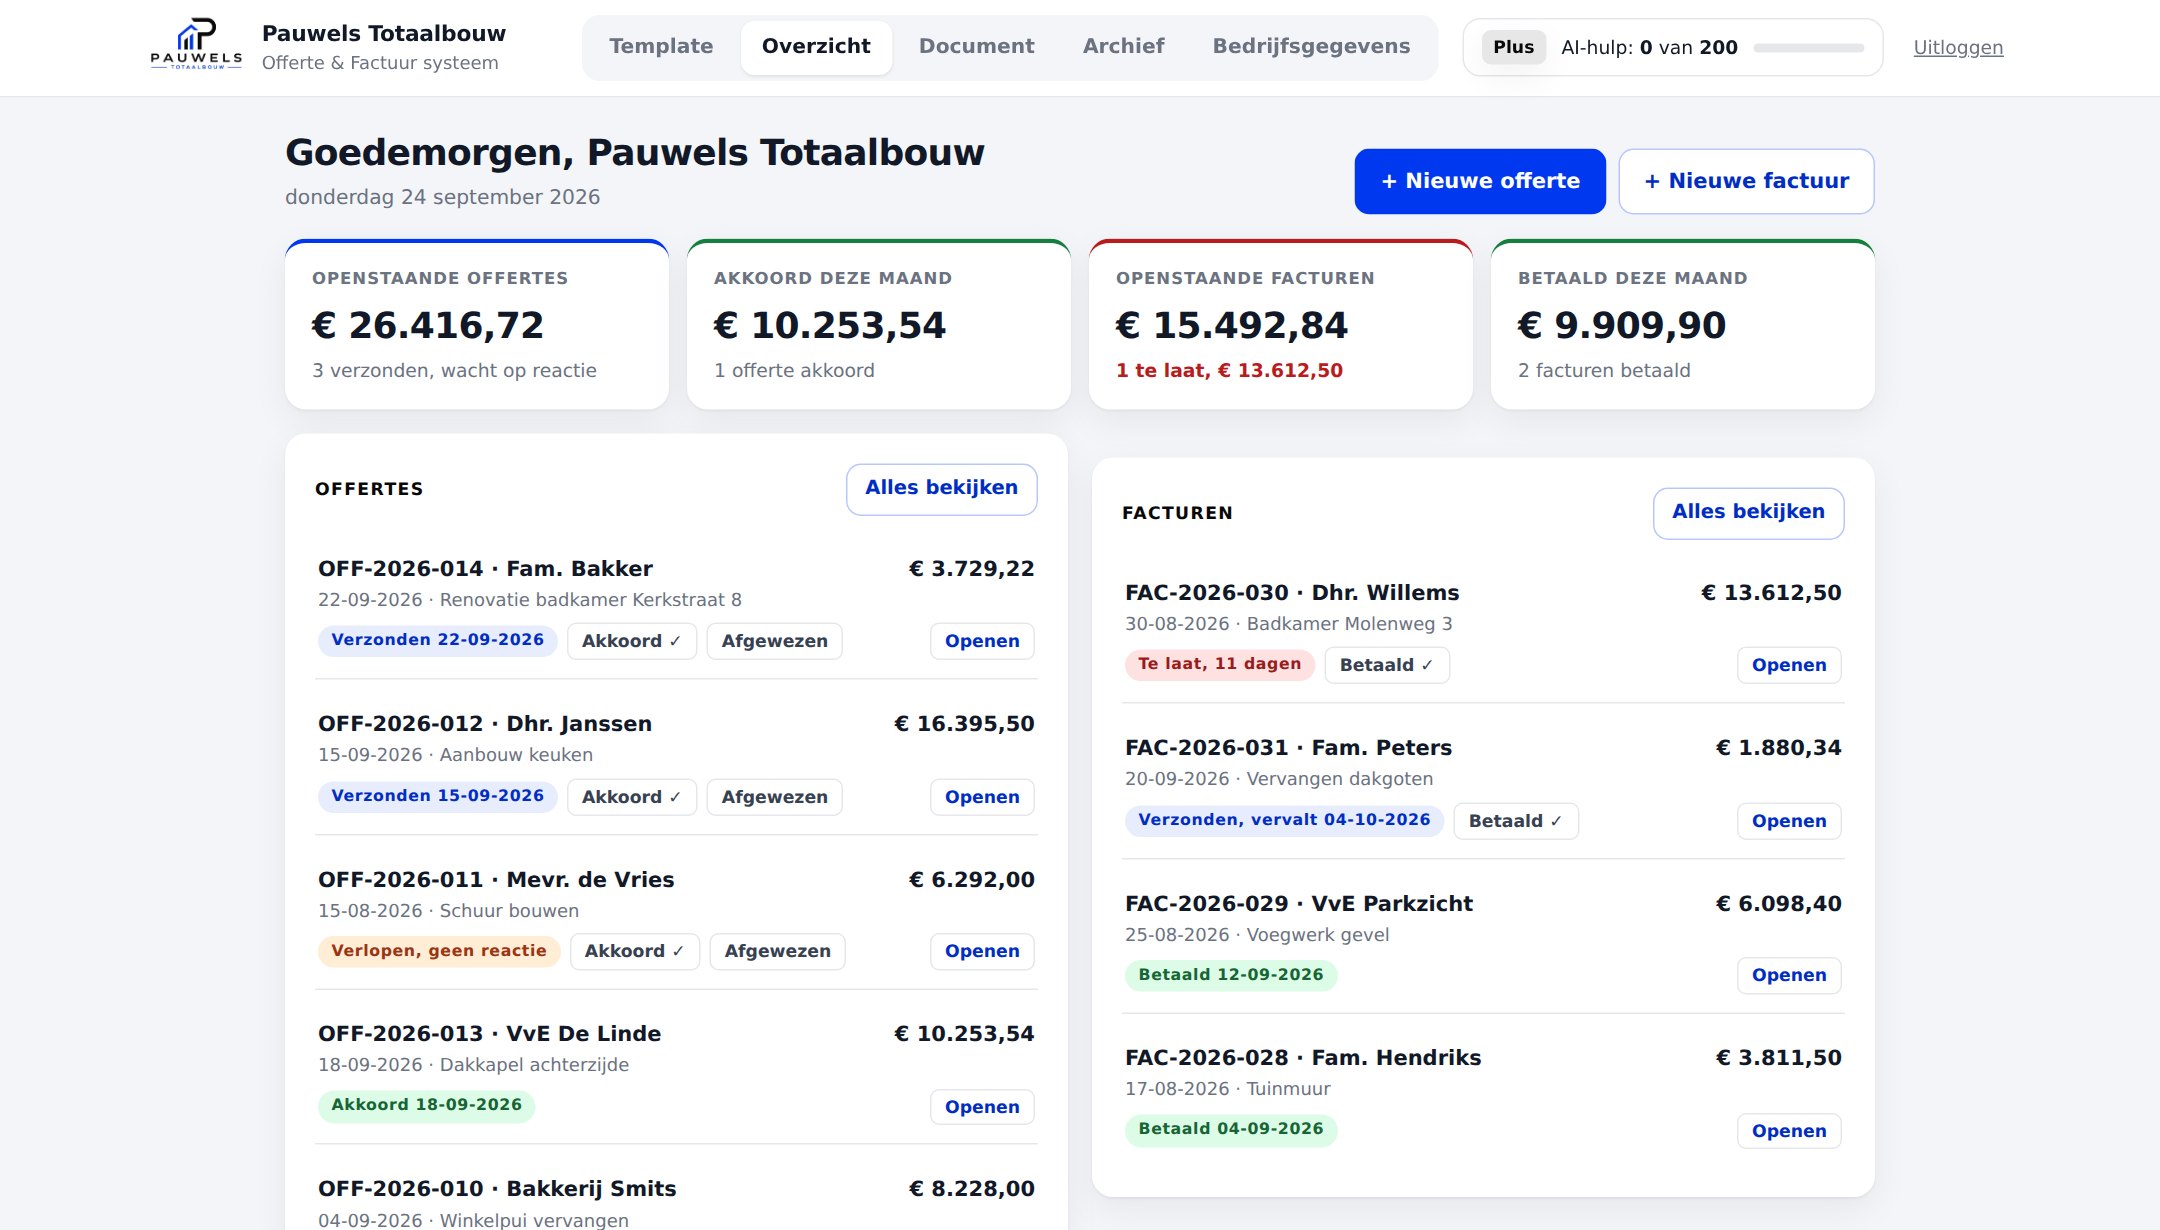Viewport: 2160px width, 1230px height.
Task: Click the 'Betaald 12-09-2026' status badge
Action: point(1231,975)
